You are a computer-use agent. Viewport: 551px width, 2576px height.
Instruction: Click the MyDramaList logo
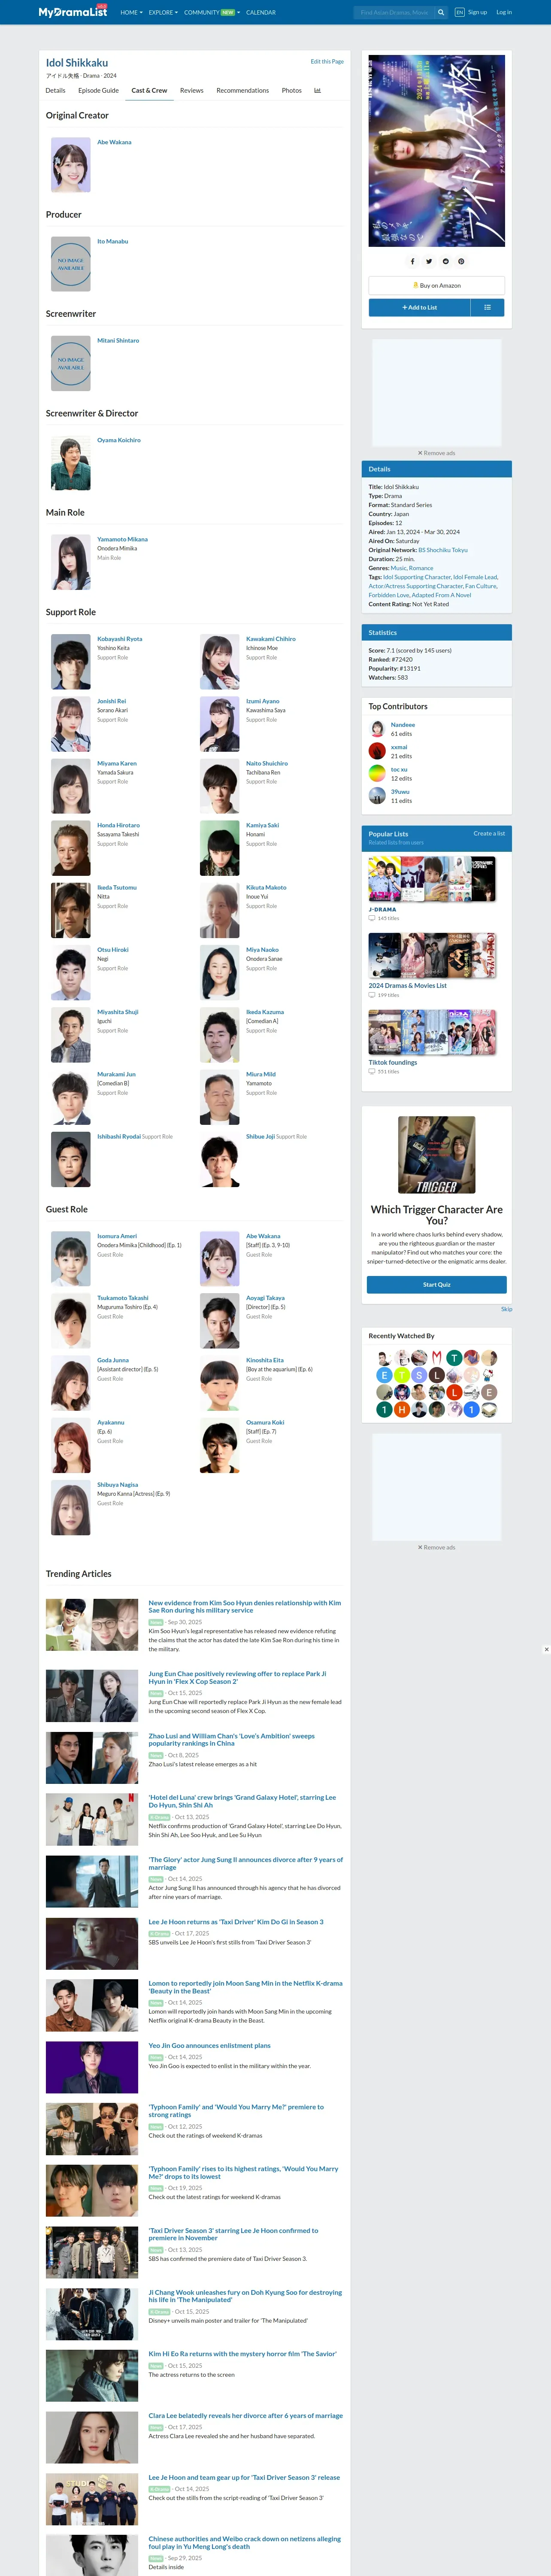coord(73,12)
